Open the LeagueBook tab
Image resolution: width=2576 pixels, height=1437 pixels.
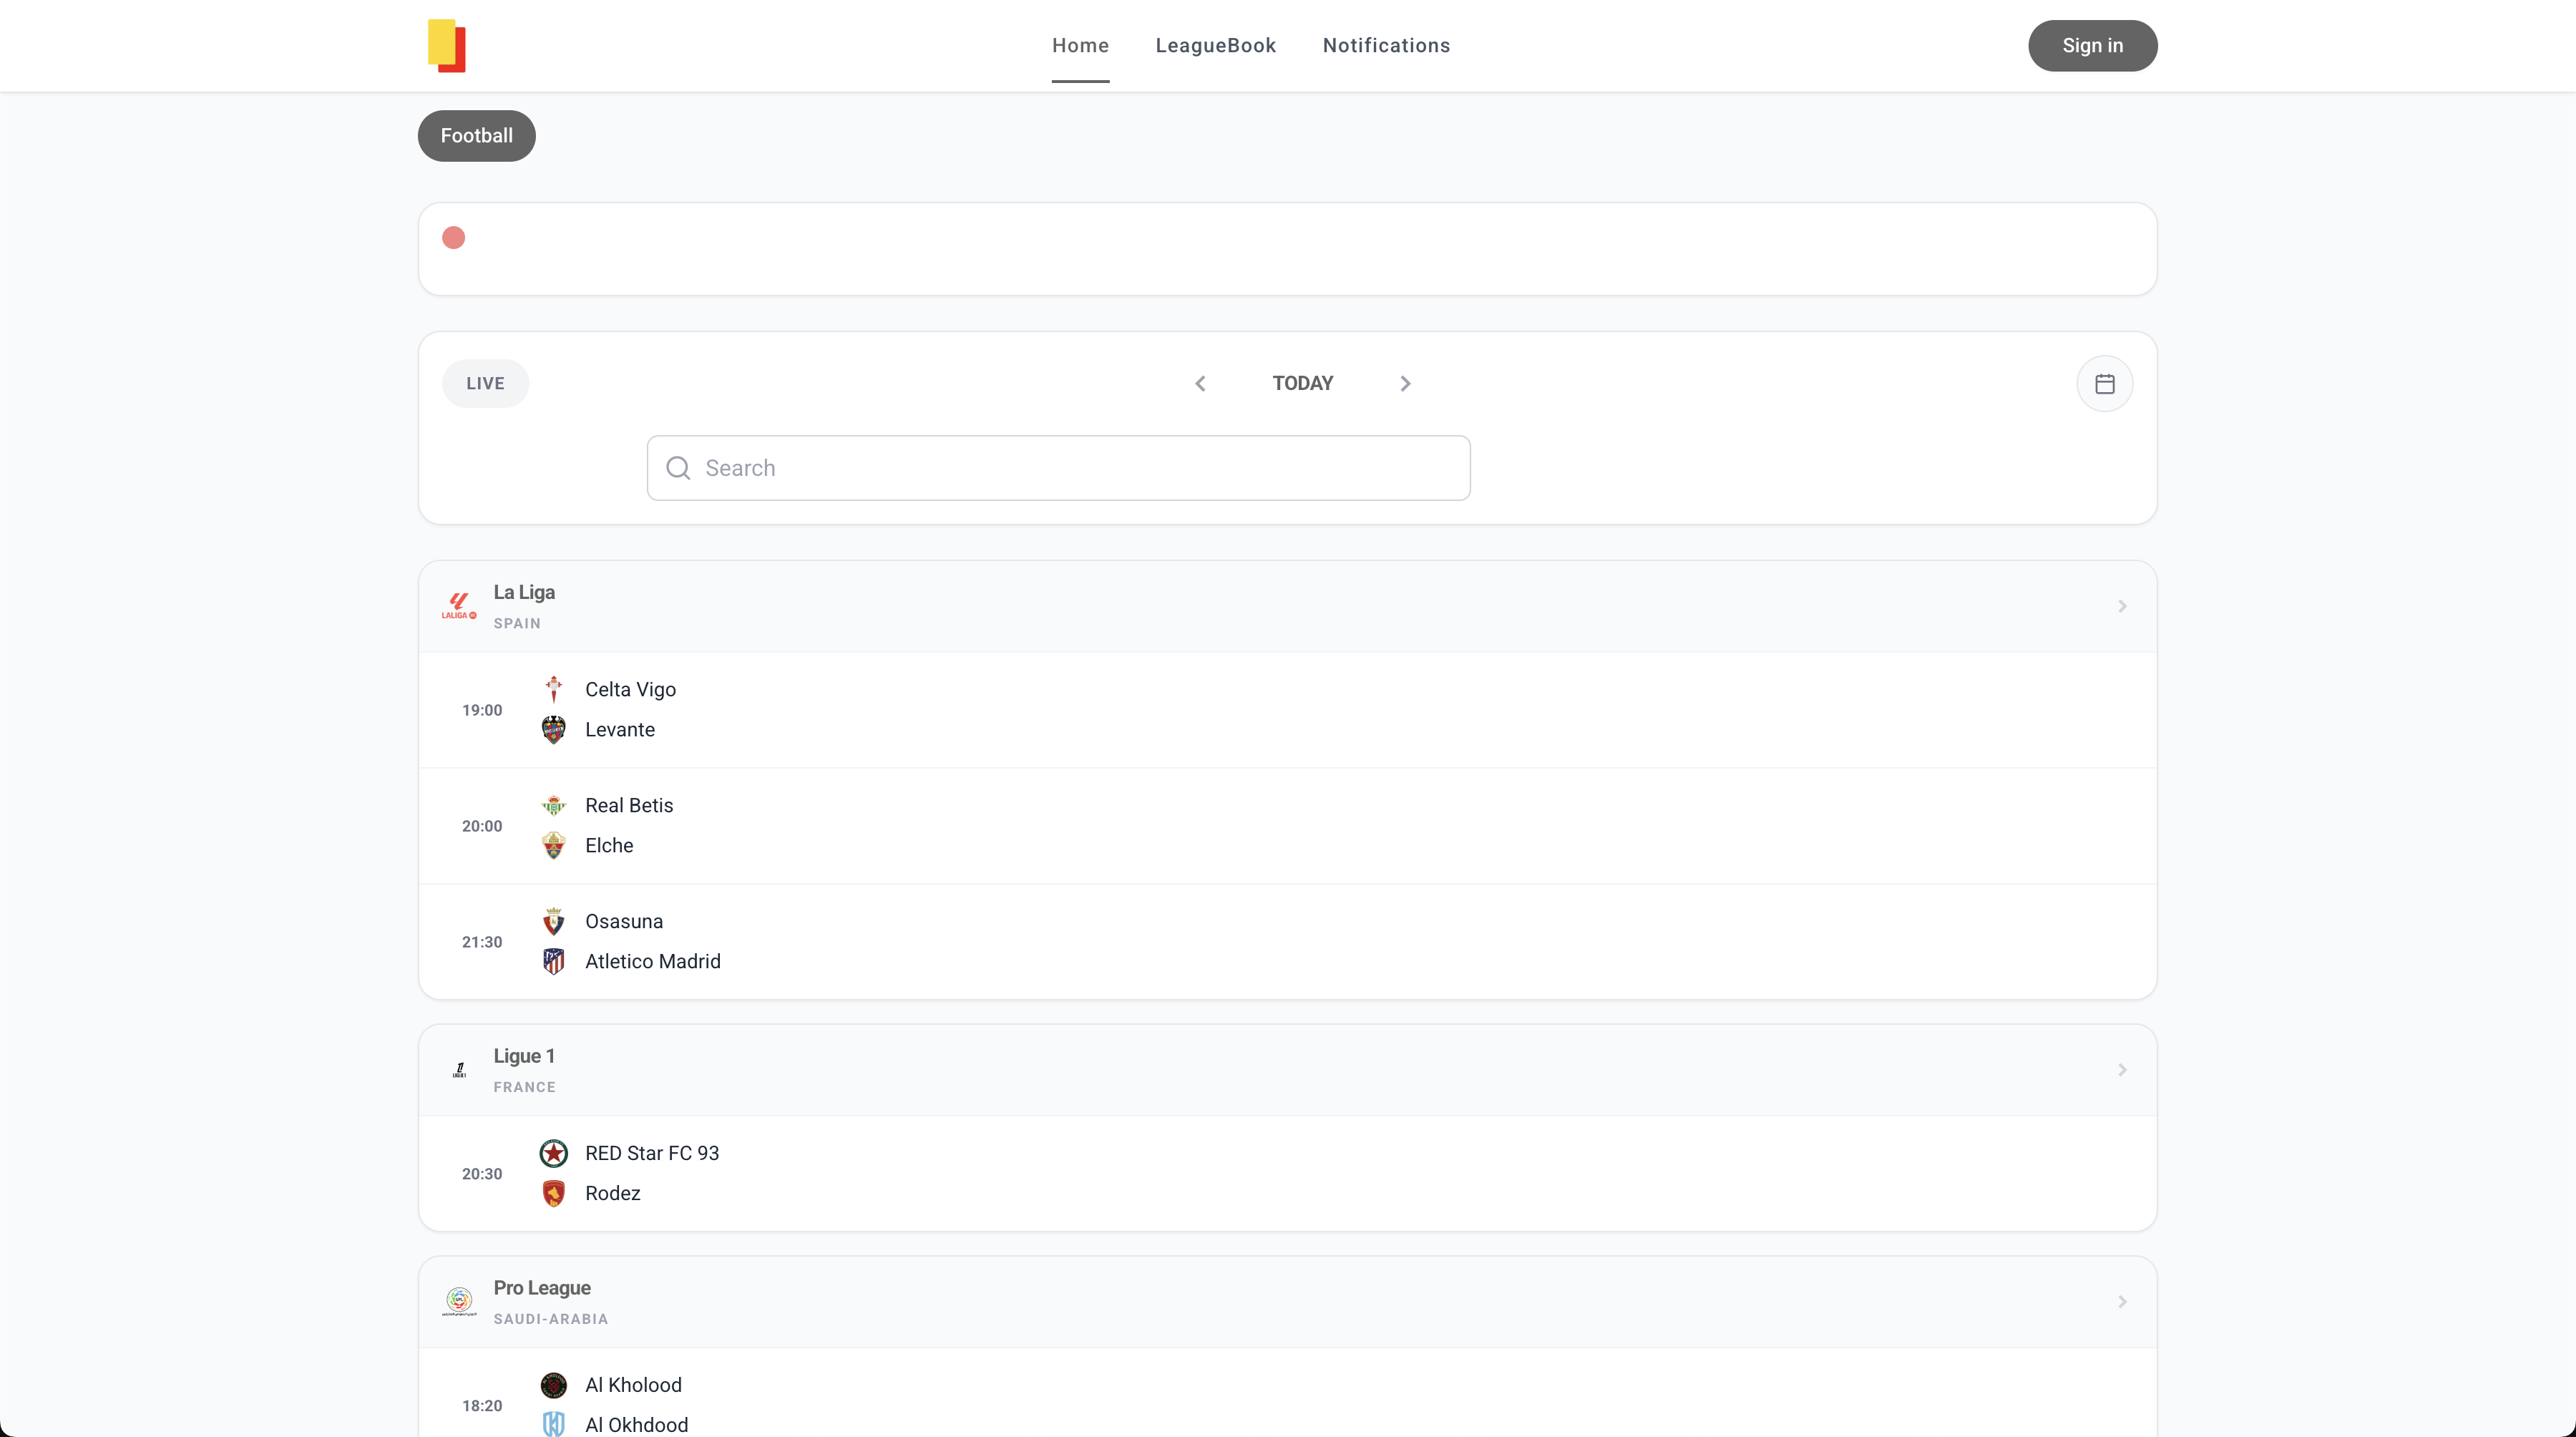tap(1215, 46)
